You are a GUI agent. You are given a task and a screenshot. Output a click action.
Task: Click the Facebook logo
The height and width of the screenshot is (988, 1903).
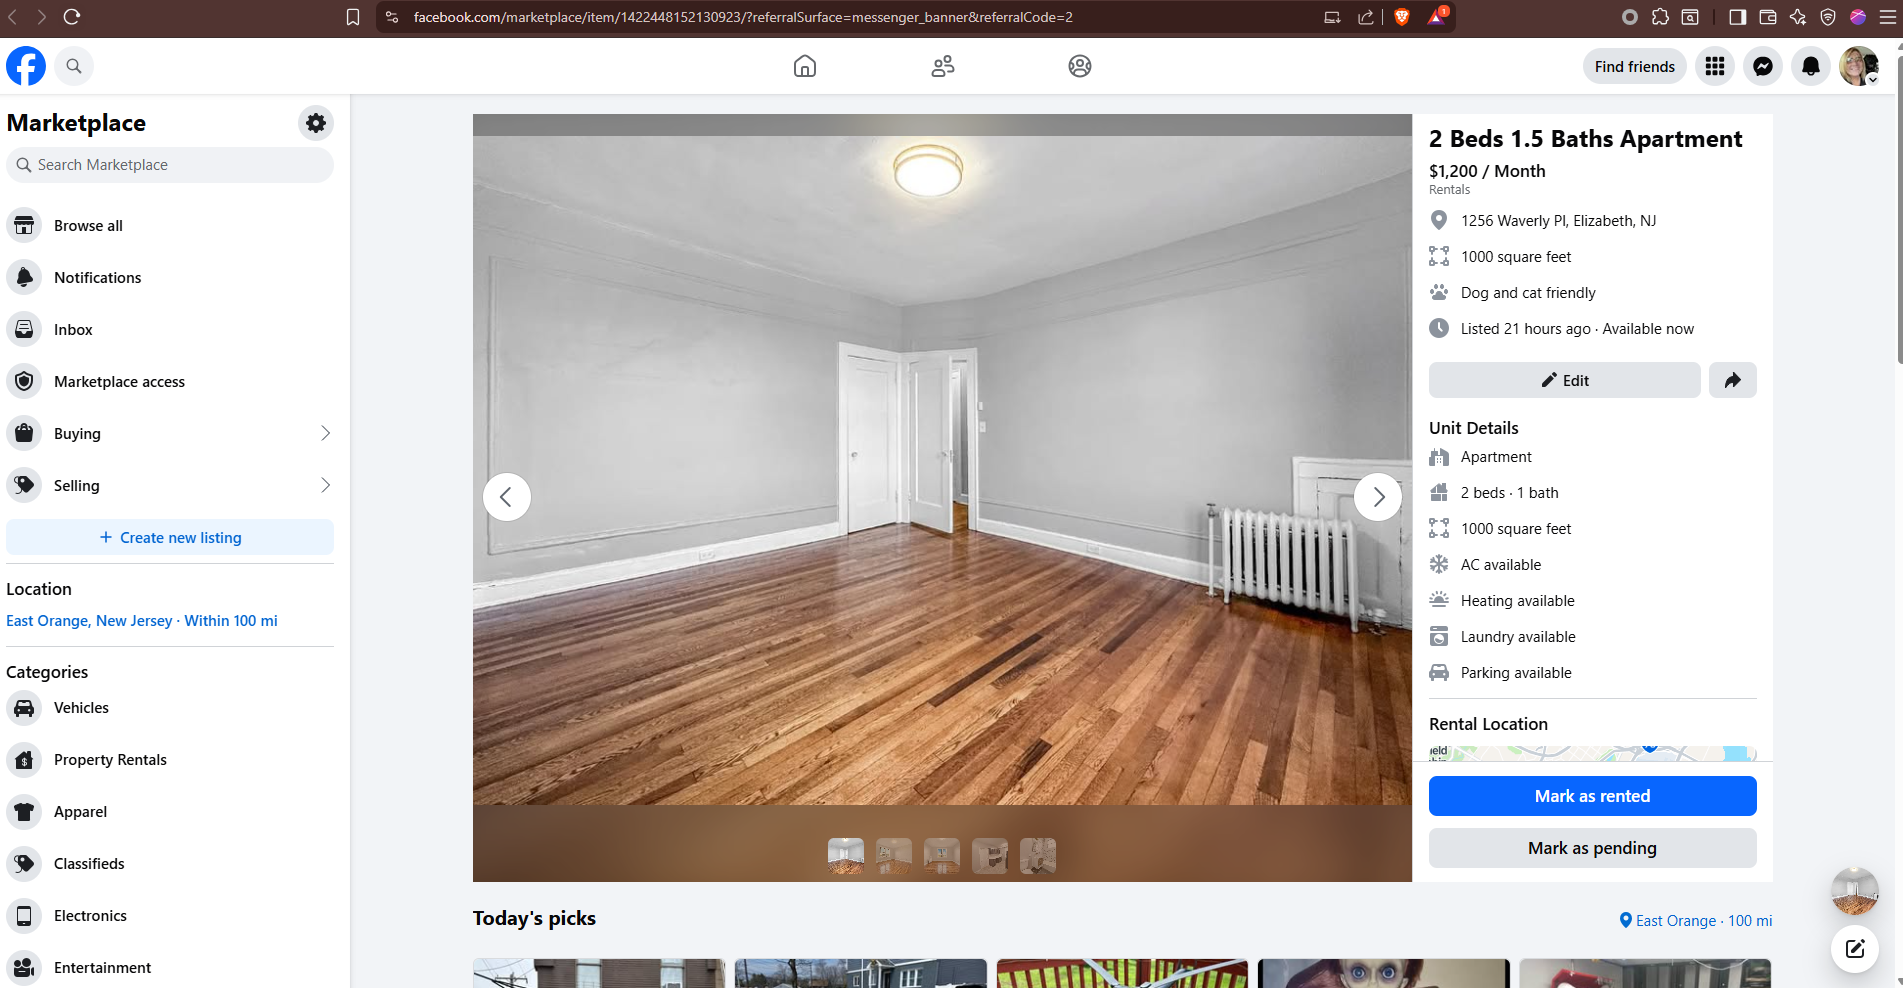click(x=26, y=66)
